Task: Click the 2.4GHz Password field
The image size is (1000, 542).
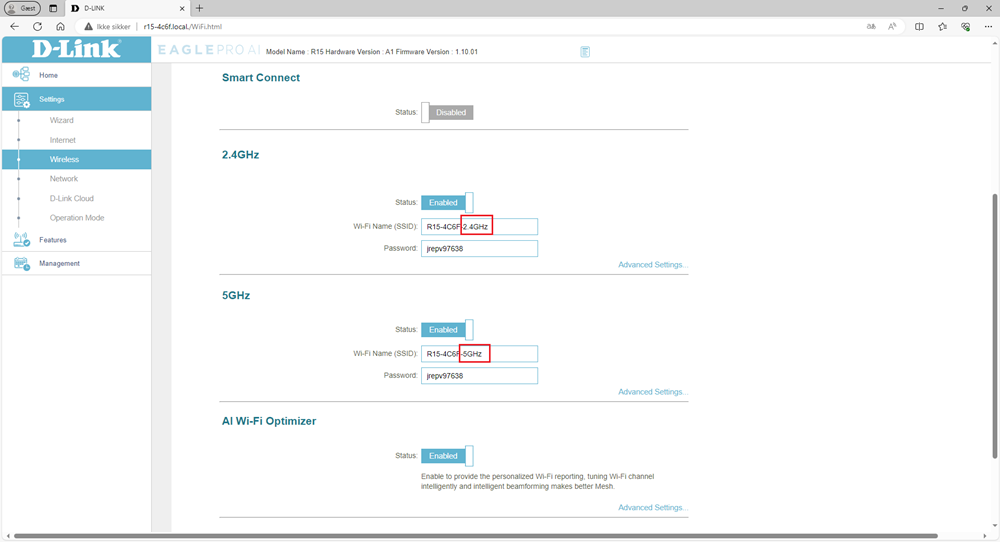Action: [479, 249]
